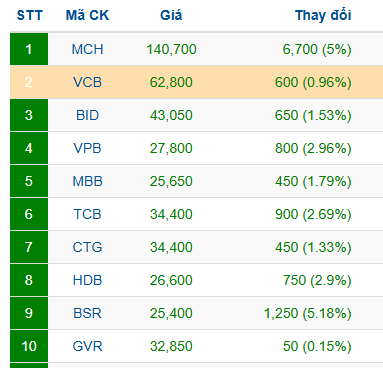Viewport: 383px width, 368px height.
Task: Click the 62,800 price in VCB row
Action: [x=171, y=82]
